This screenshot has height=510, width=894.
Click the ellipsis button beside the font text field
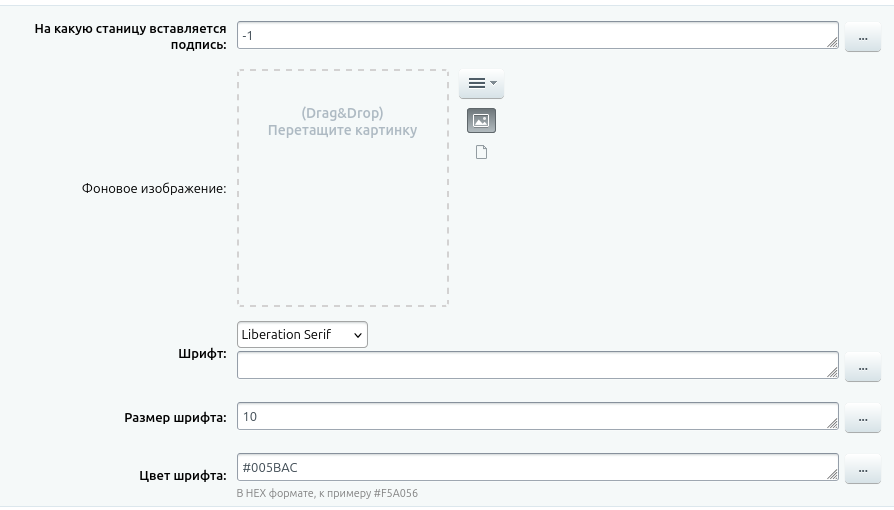click(x=863, y=368)
